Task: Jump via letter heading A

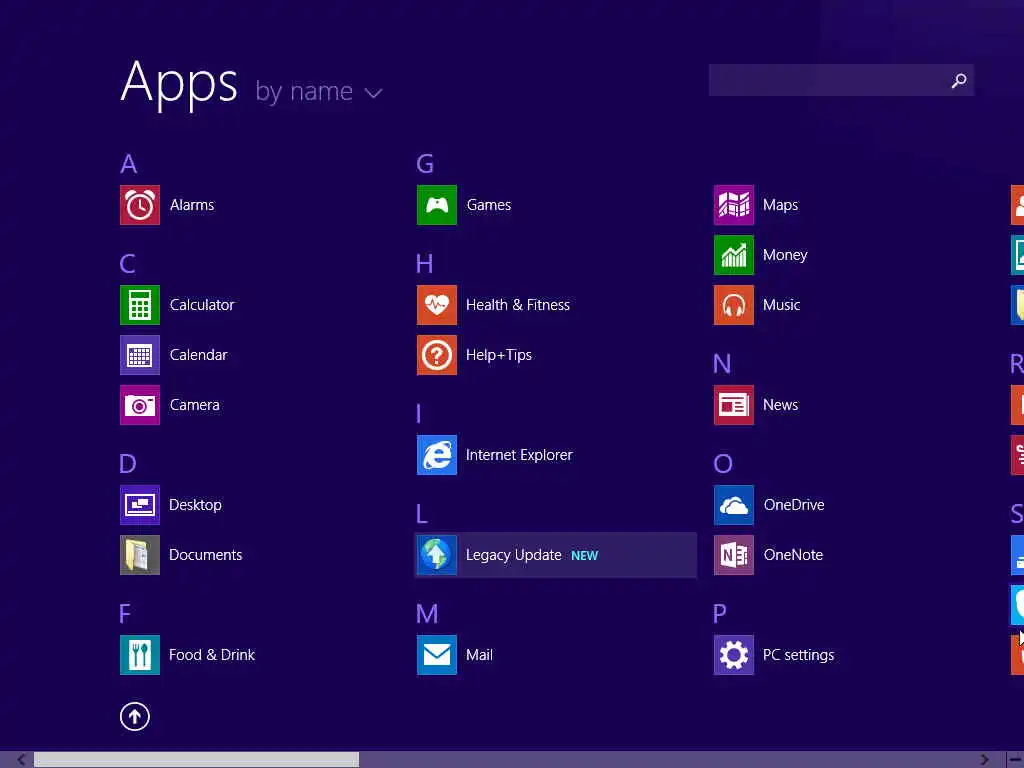Action: click(x=129, y=164)
